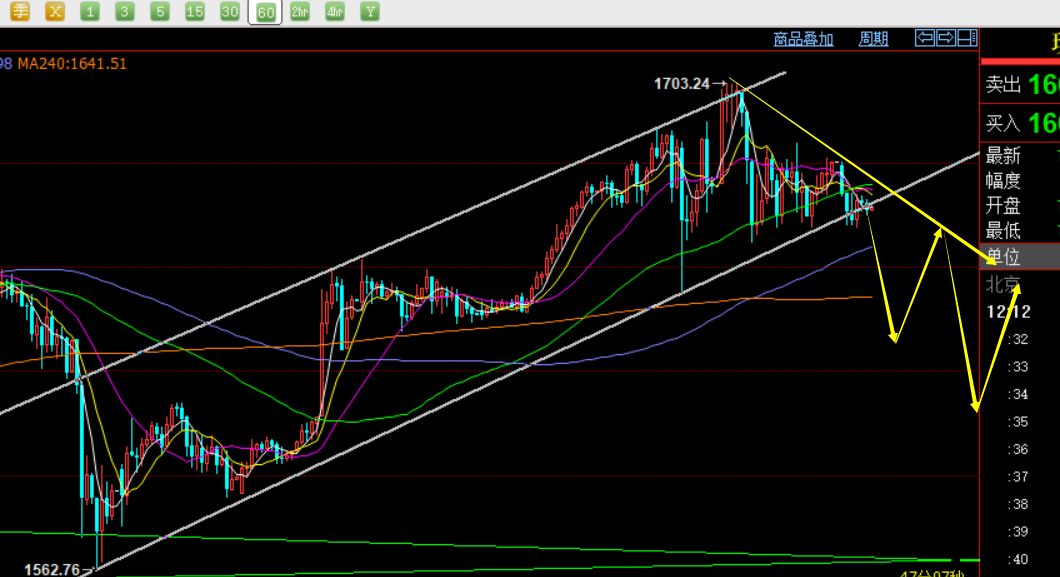This screenshot has height=577, width=1060.
Task: Toggle the active 60-minute timeframe button
Action: click(265, 11)
